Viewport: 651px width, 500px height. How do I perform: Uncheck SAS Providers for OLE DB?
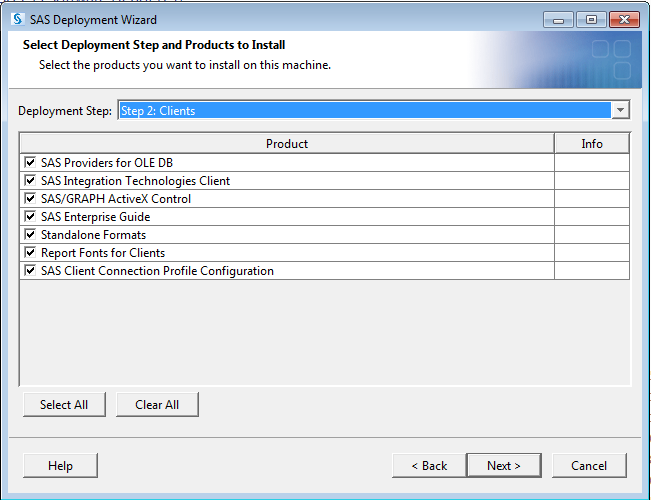(30, 163)
